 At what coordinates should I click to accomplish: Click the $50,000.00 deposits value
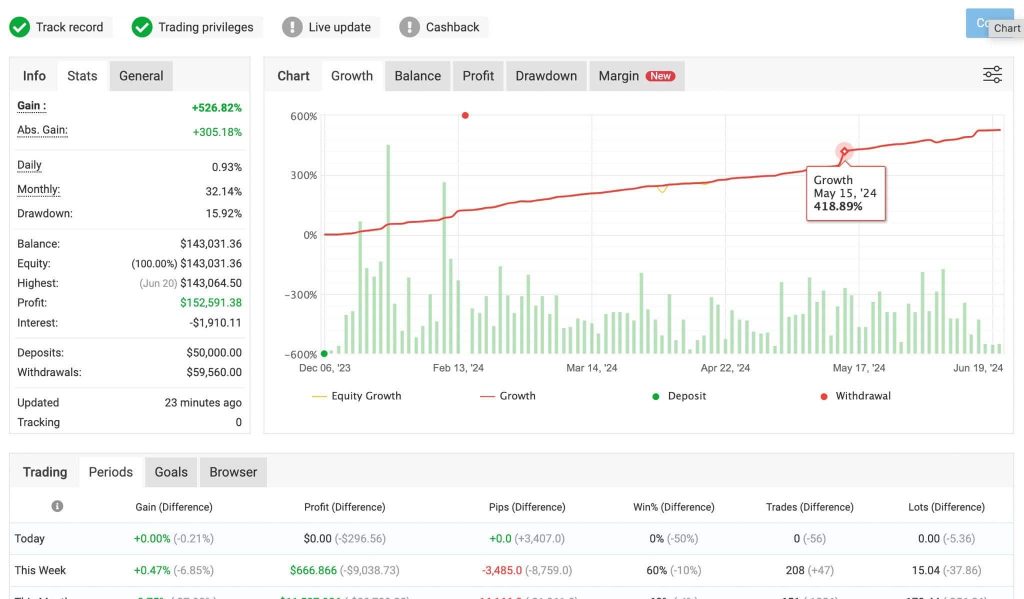pos(214,353)
